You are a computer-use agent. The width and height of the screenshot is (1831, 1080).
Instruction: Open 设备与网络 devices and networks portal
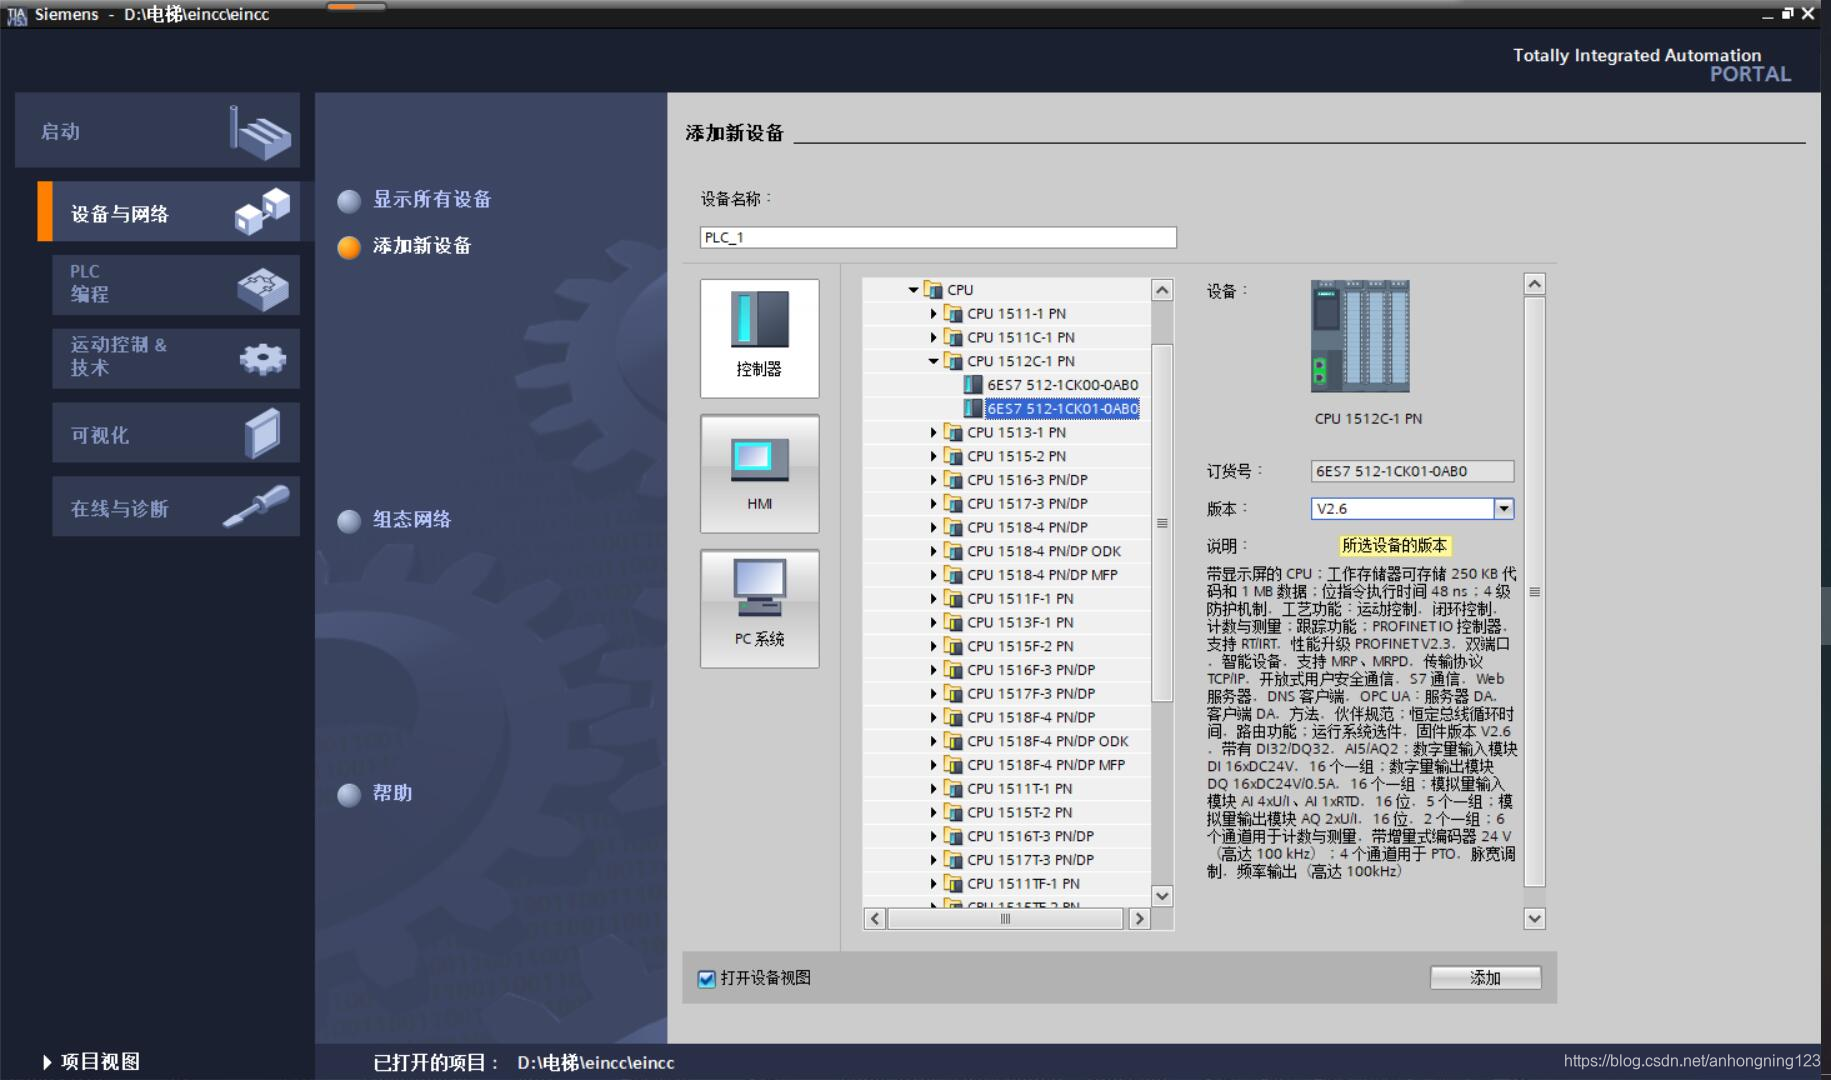[x=169, y=212]
